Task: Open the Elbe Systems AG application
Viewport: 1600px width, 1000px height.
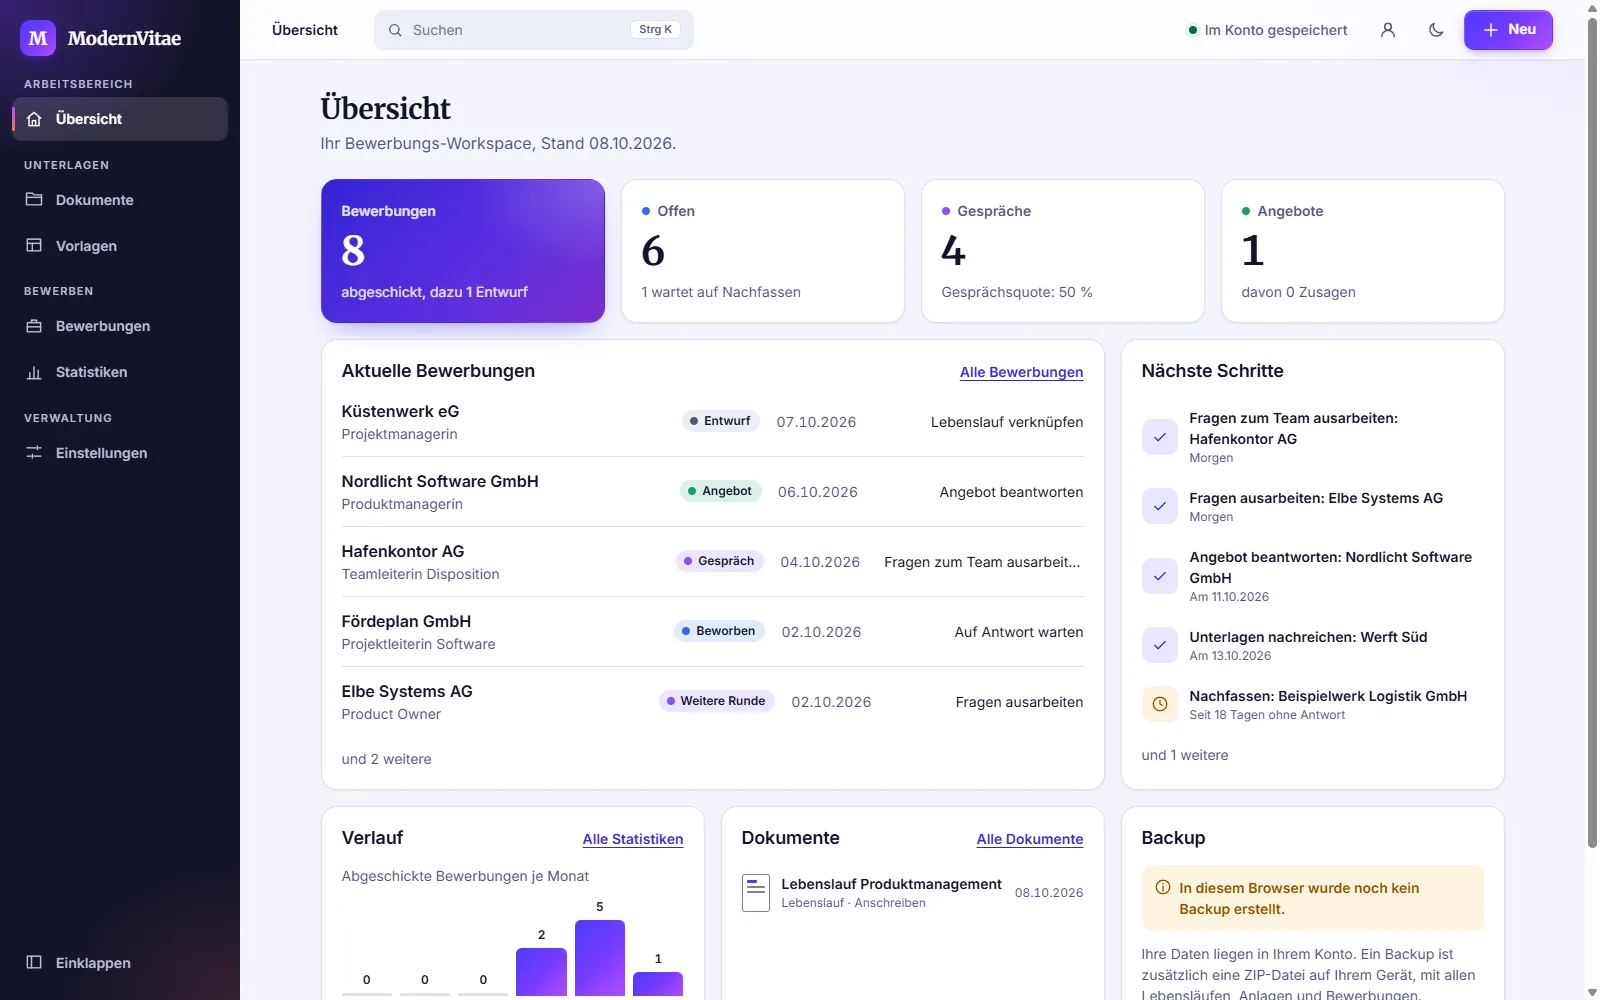Action: point(712,702)
